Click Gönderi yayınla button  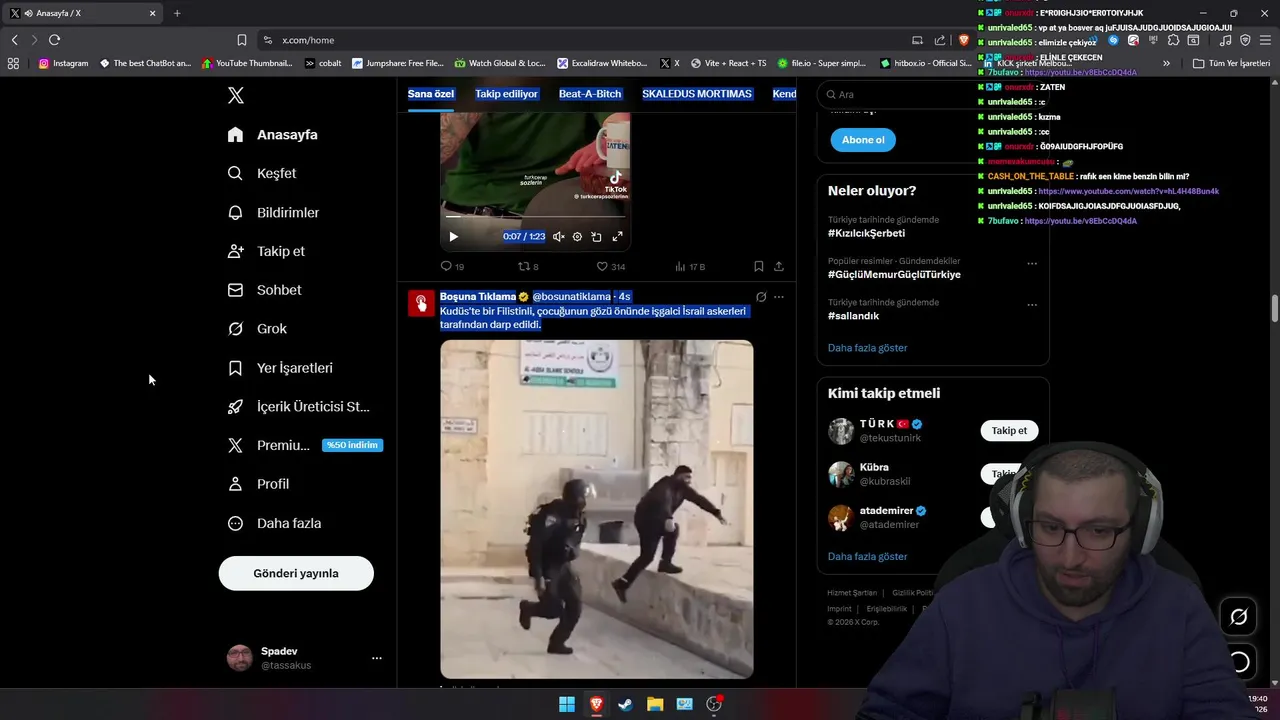tap(296, 573)
